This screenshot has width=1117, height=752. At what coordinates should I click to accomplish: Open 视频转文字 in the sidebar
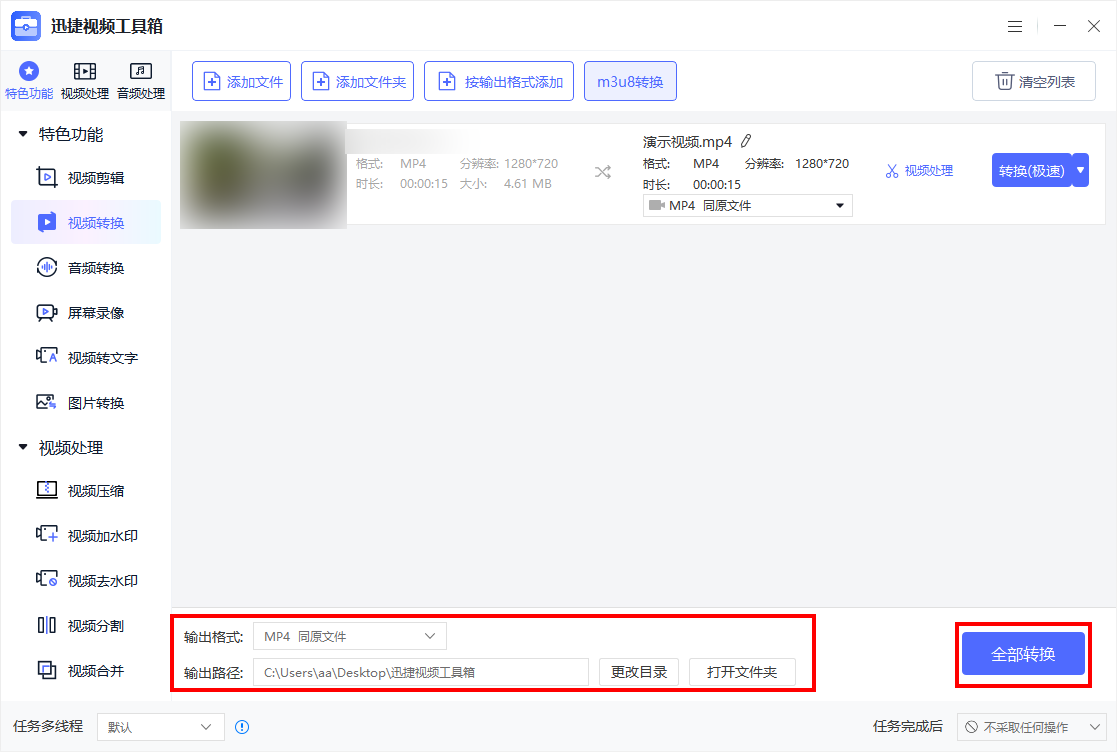tap(85, 357)
